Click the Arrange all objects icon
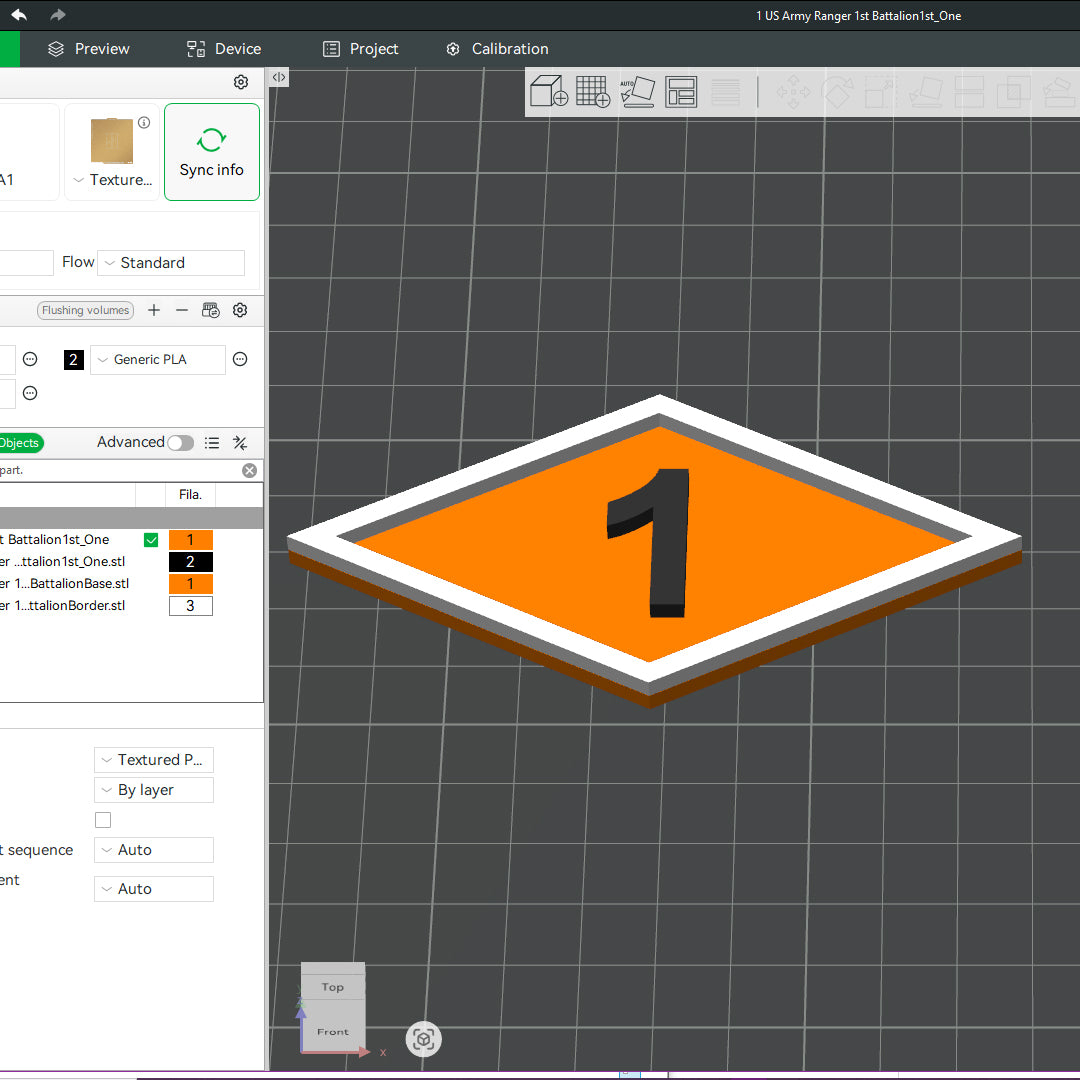 click(x=681, y=92)
